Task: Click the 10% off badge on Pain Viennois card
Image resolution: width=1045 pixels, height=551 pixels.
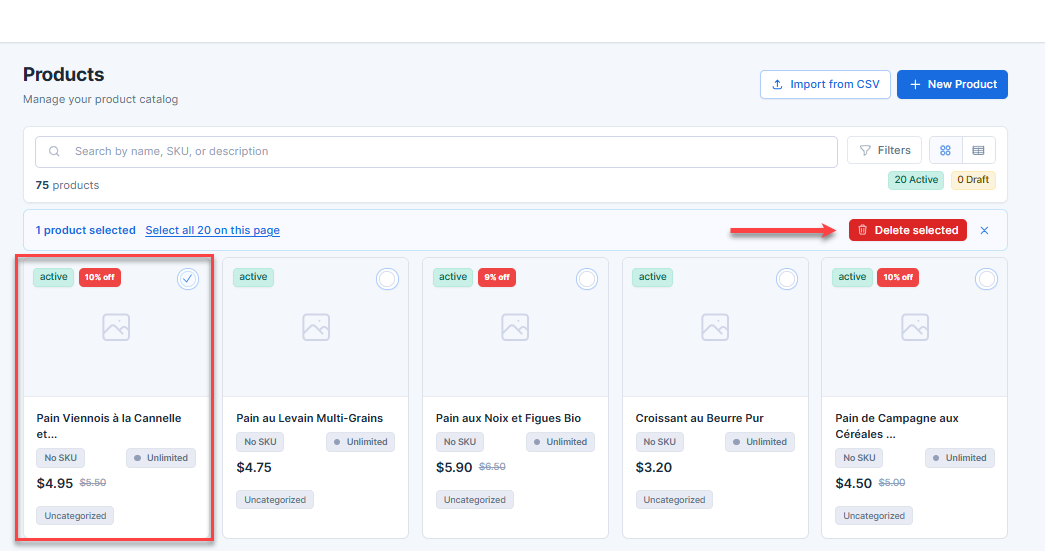Action: point(100,277)
